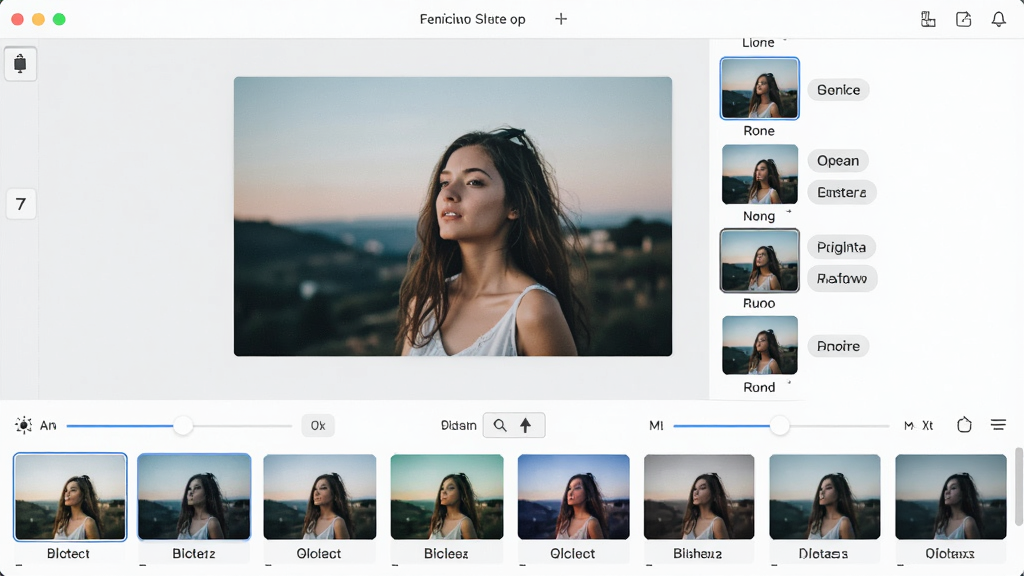Screen dimensions: 1024x576
Task: Click the Opean button
Action: click(x=838, y=161)
